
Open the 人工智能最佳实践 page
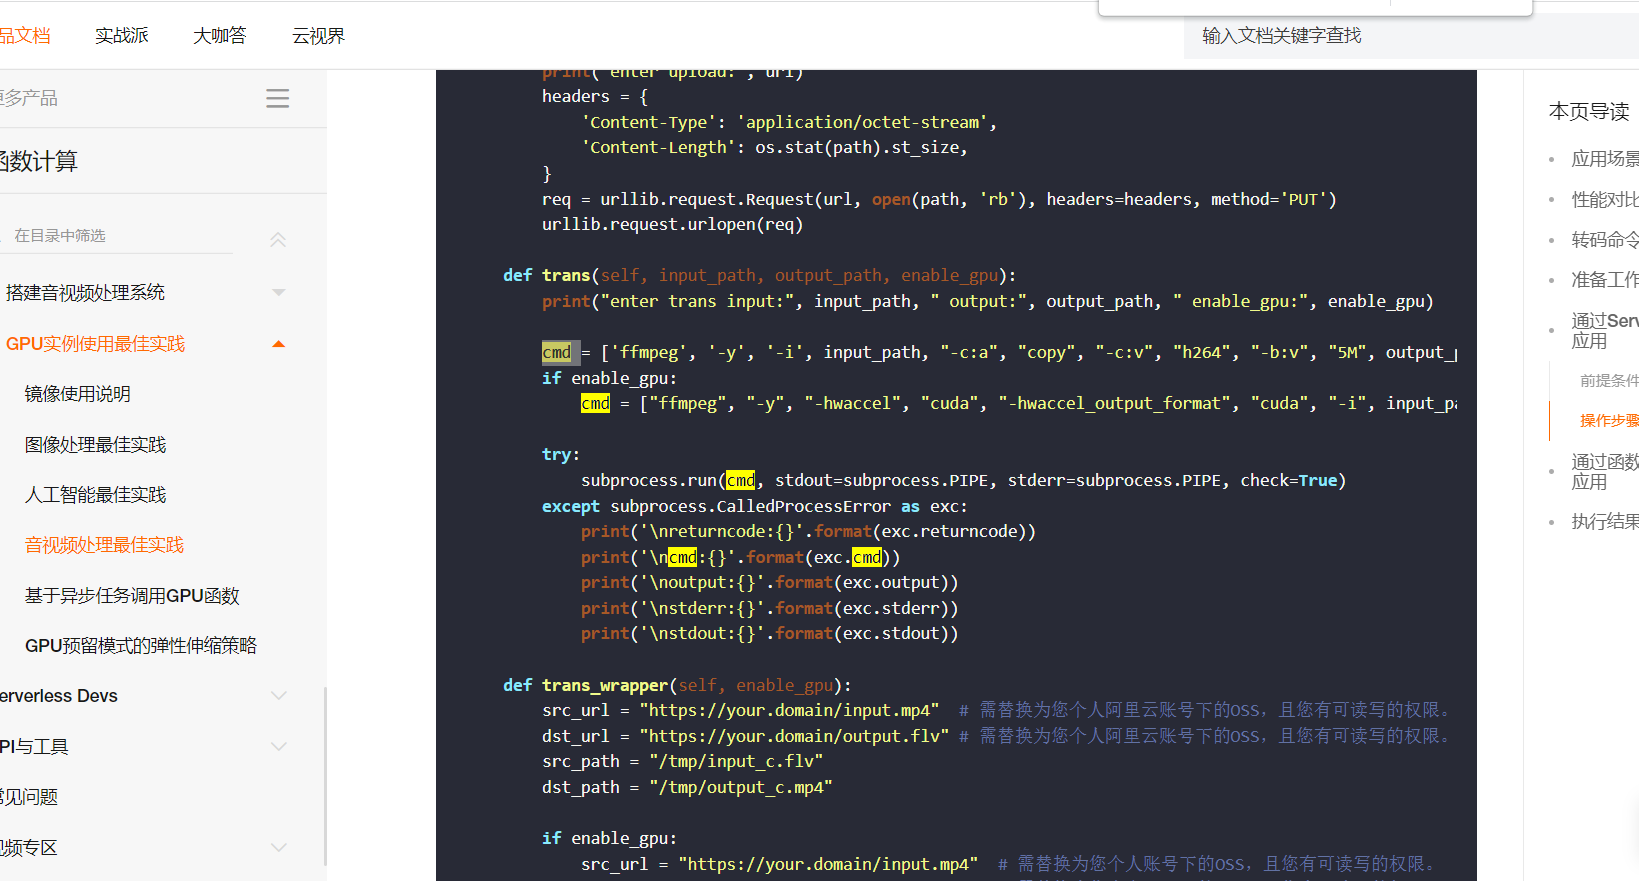96,495
